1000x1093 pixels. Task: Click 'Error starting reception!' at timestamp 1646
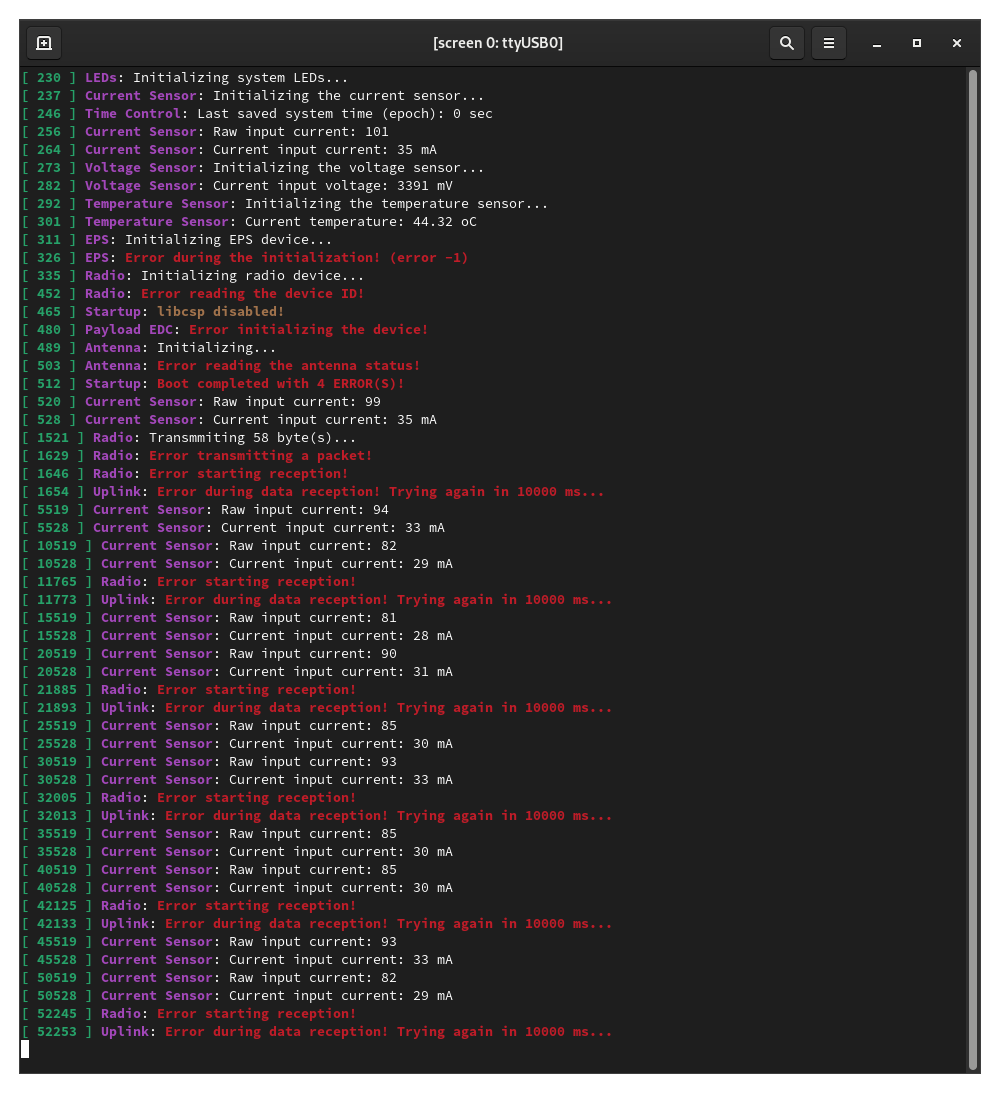pos(248,474)
